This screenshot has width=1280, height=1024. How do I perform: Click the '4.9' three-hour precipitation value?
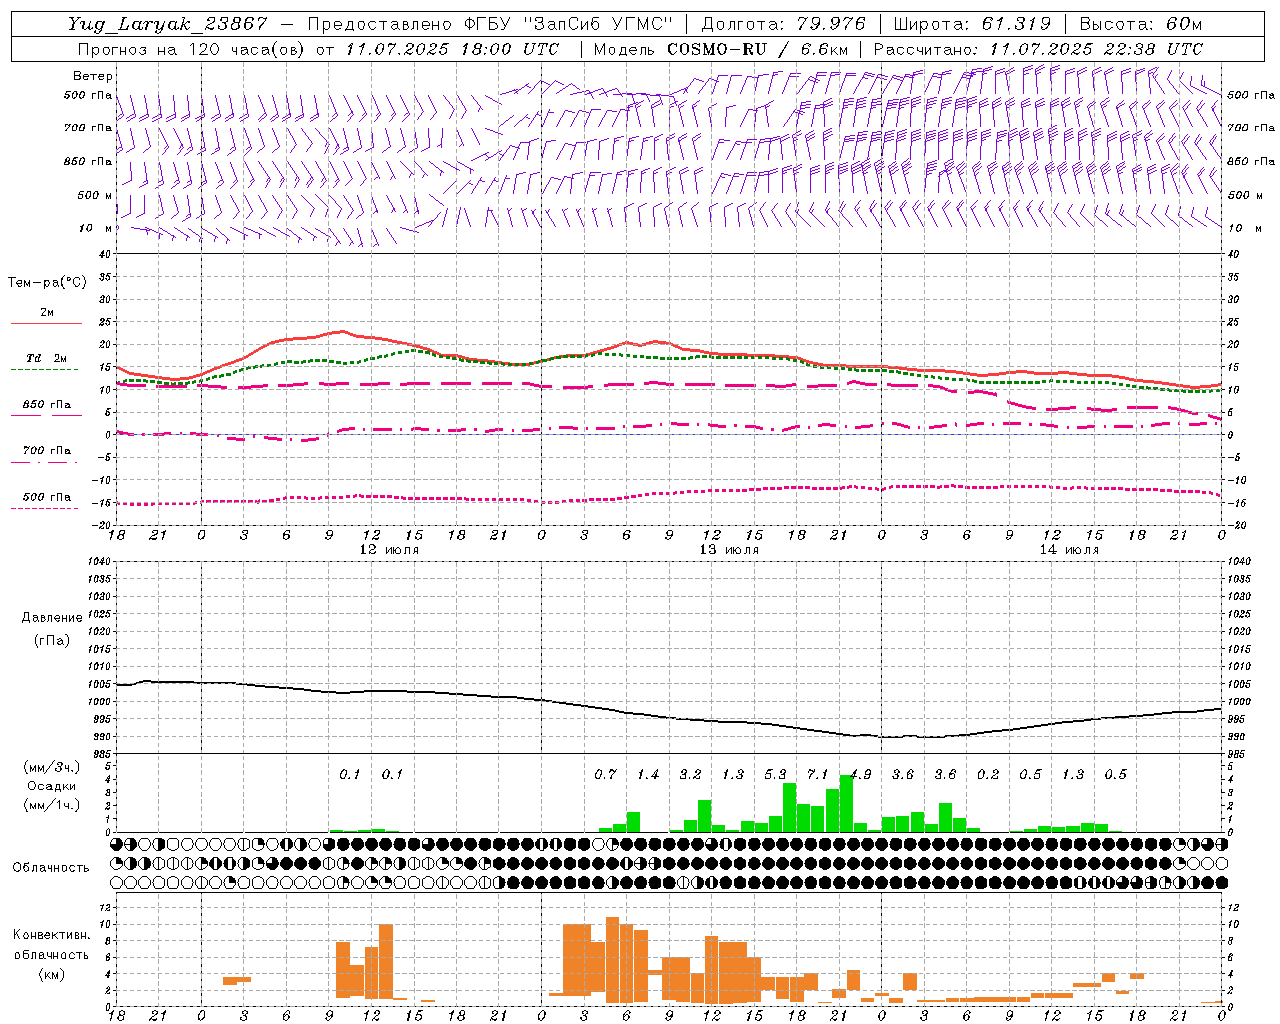(860, 775)
